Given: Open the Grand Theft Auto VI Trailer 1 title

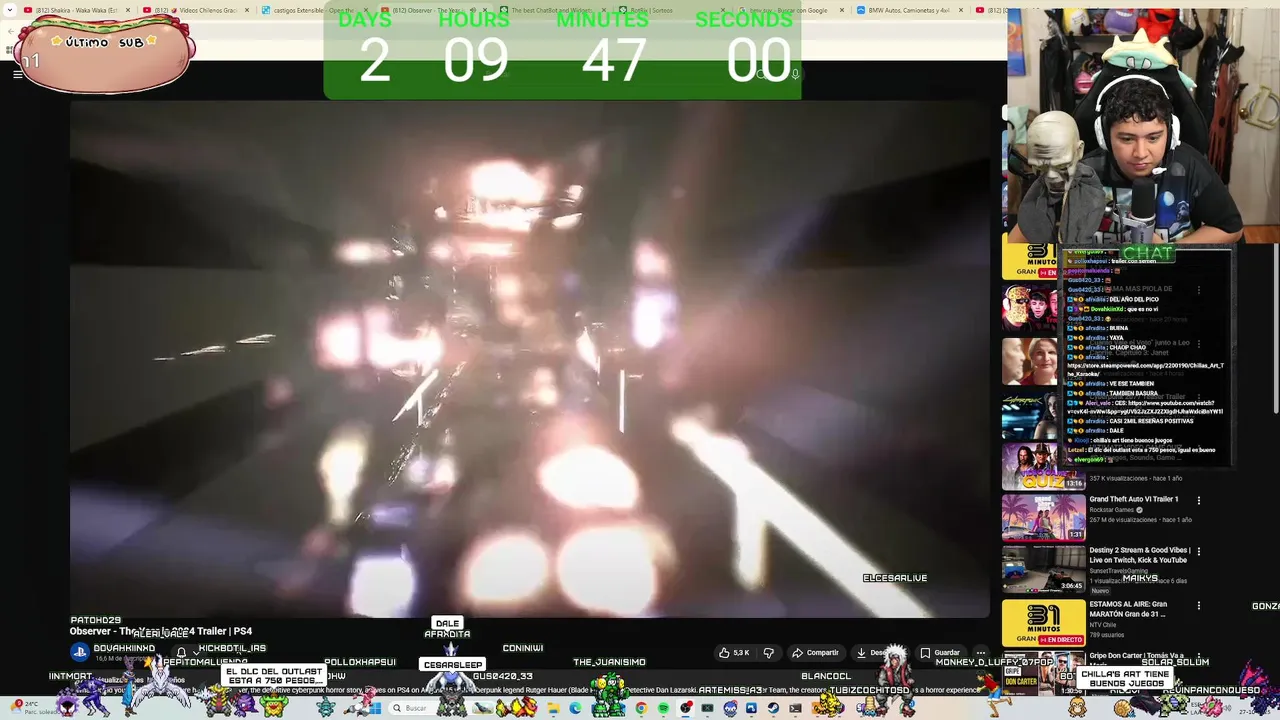Looking at the screenshot, I should 1133,499.
